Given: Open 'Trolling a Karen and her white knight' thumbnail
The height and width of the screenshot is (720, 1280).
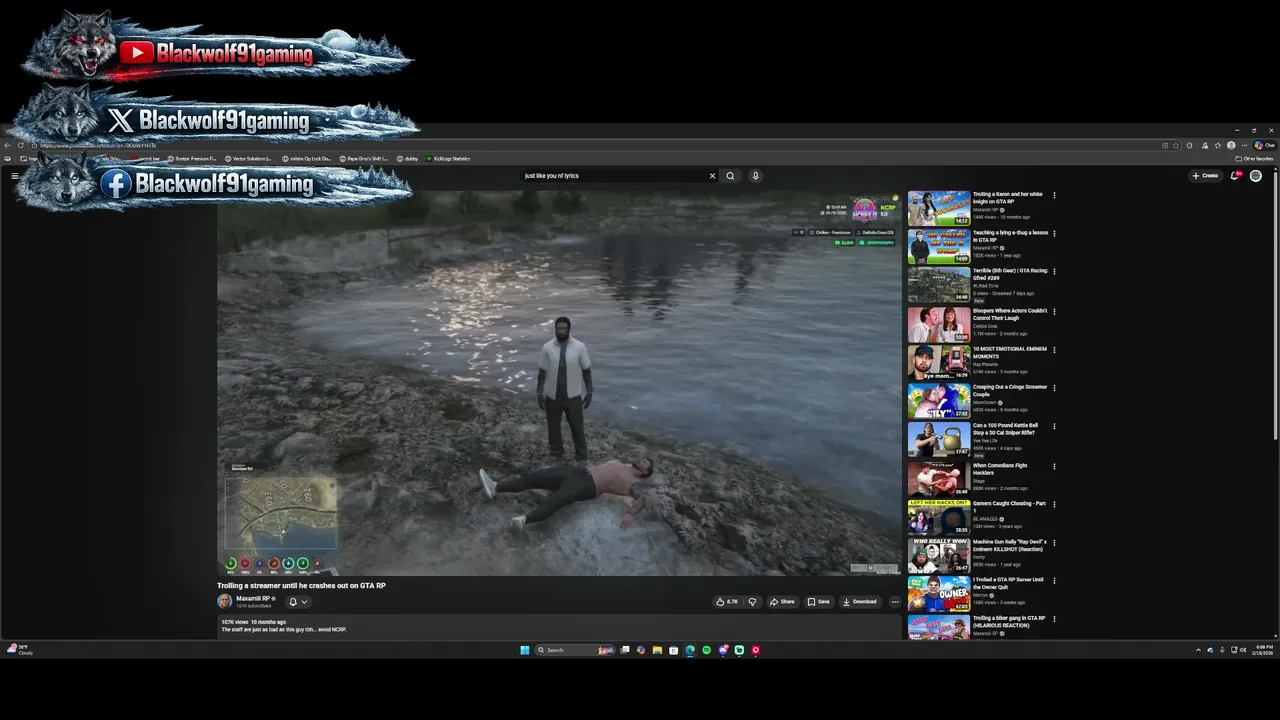Looking at the screenshot, I should click(938, 208).
